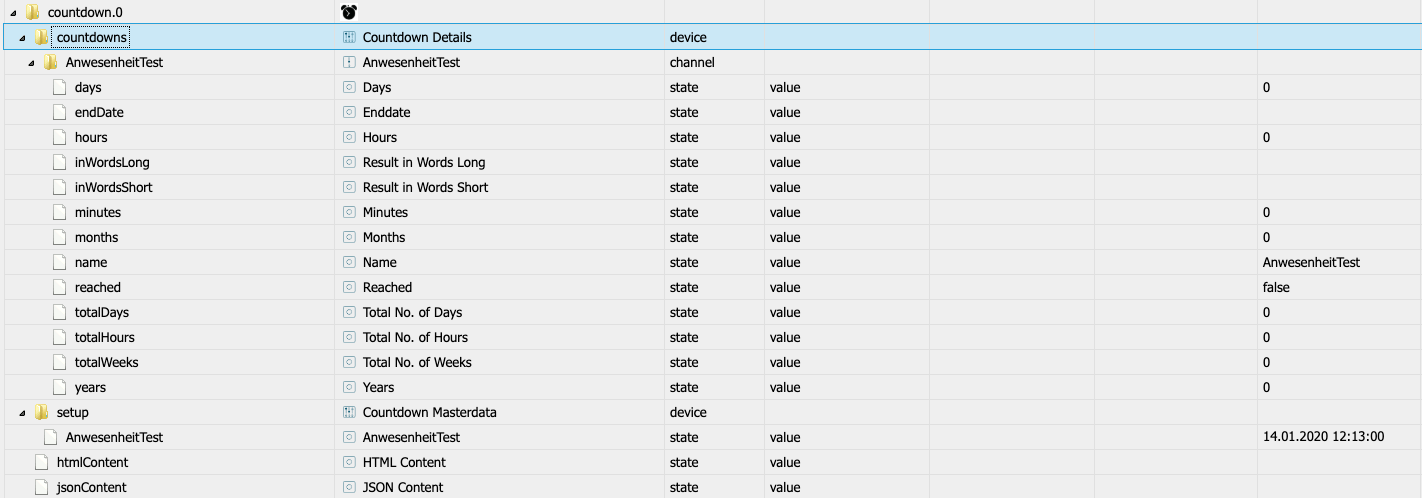Select the reached state item
Image resolution: width=1422 pixels, height=498 pixels.
click(x=97, y=287)
